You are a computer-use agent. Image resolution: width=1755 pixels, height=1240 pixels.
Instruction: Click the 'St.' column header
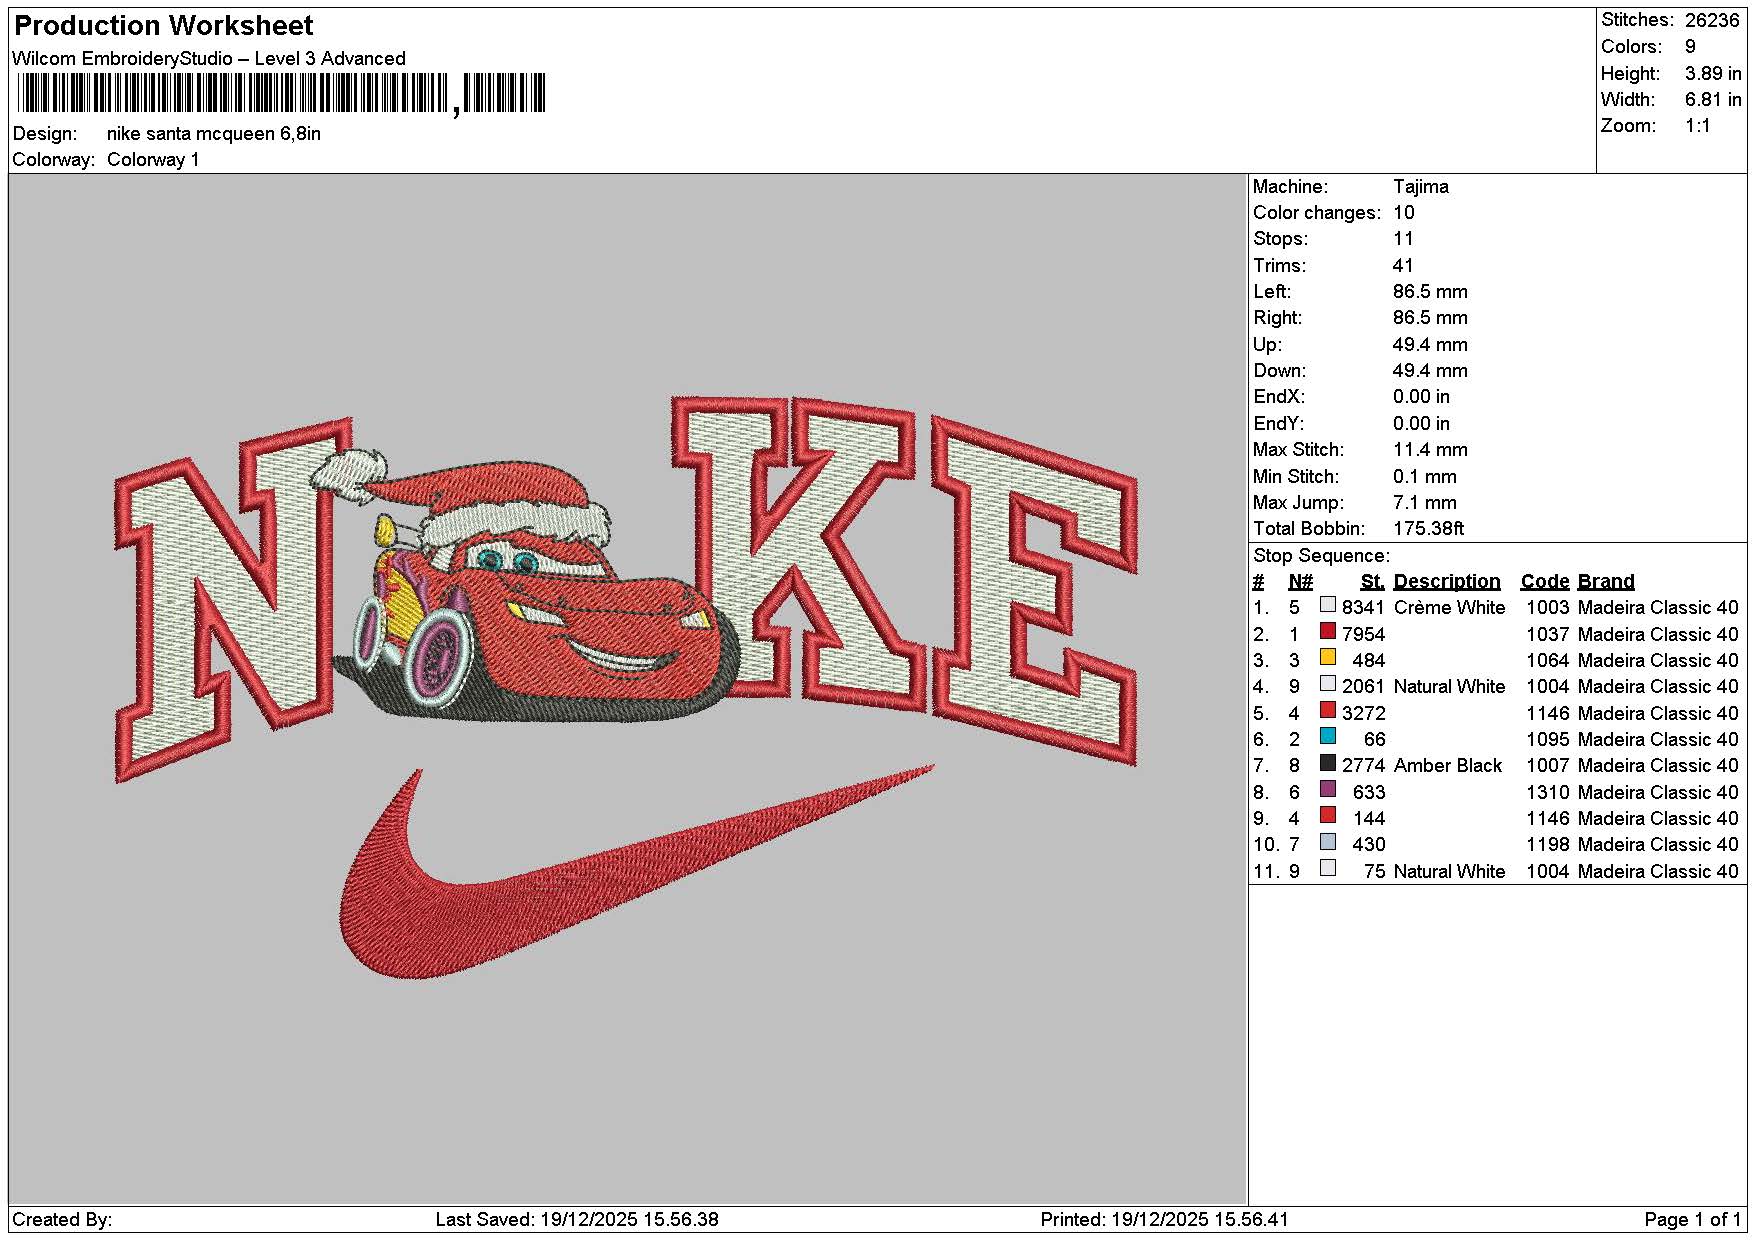coord(1373,582)
